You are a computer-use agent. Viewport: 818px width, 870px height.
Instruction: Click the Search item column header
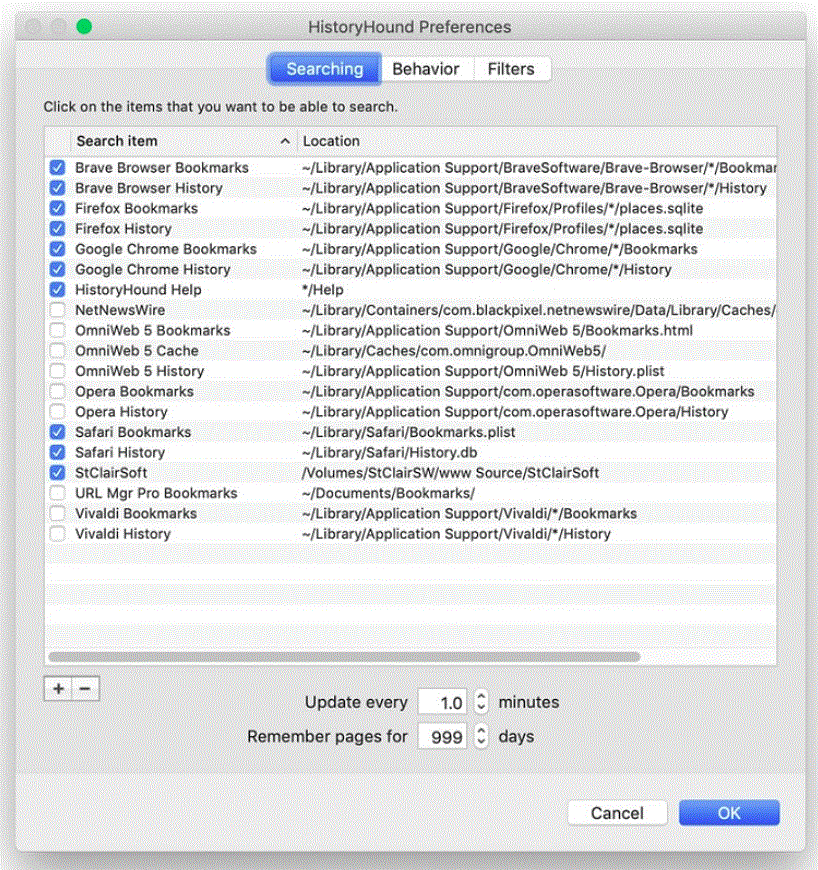pyautogui.click(x=184, y=141)
